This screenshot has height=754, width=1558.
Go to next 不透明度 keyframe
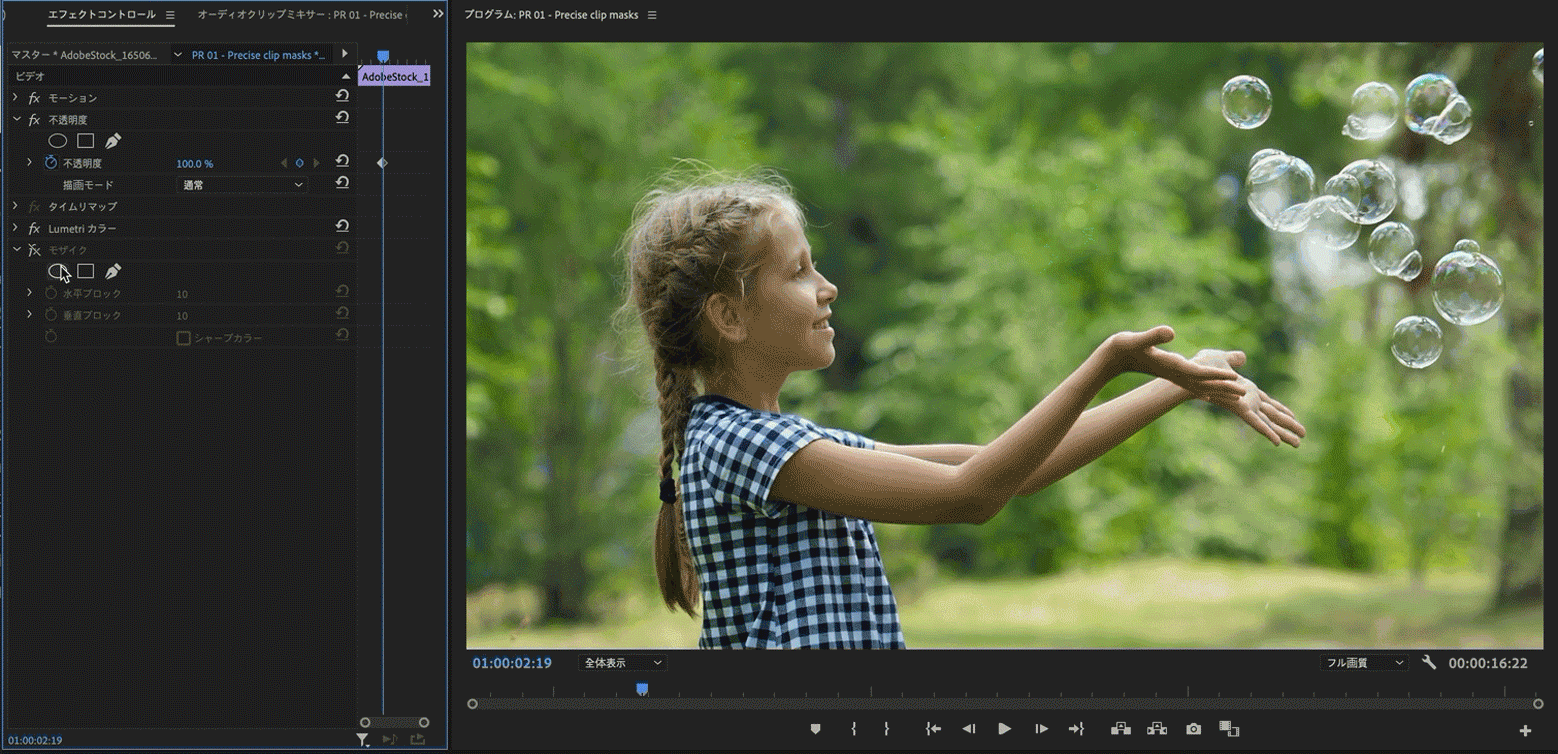click(317, 163)
